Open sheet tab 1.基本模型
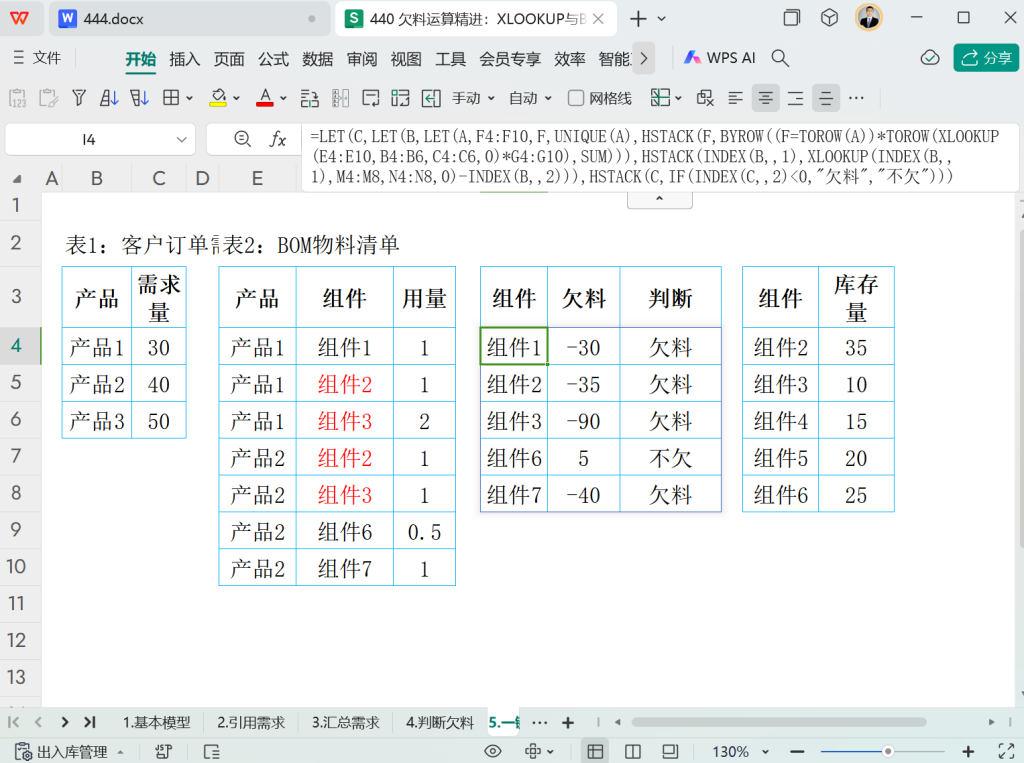The image size is (1024, 763). pyautogui.click(x=157, y=722)
